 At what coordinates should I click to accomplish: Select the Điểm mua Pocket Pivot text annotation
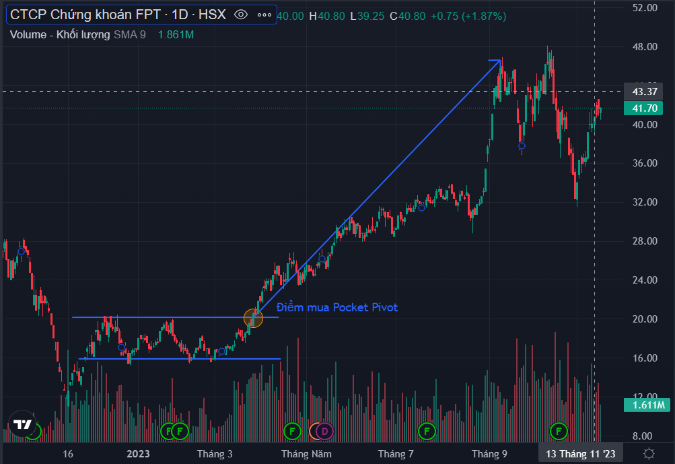click(337, 307)
